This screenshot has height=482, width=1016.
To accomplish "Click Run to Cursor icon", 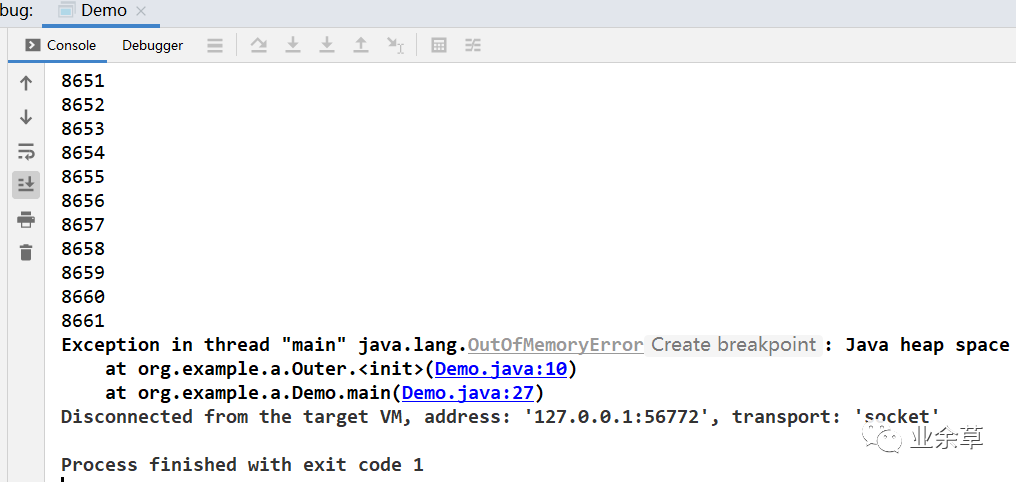I will [395, 45].
